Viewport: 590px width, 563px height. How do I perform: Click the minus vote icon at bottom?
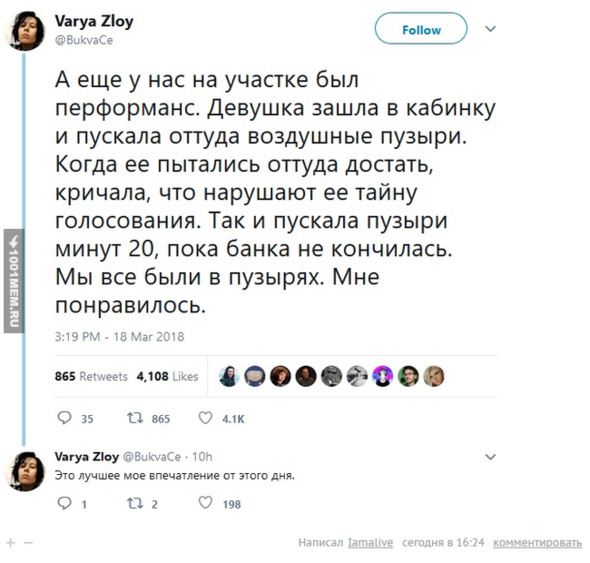tap(28, 543)
